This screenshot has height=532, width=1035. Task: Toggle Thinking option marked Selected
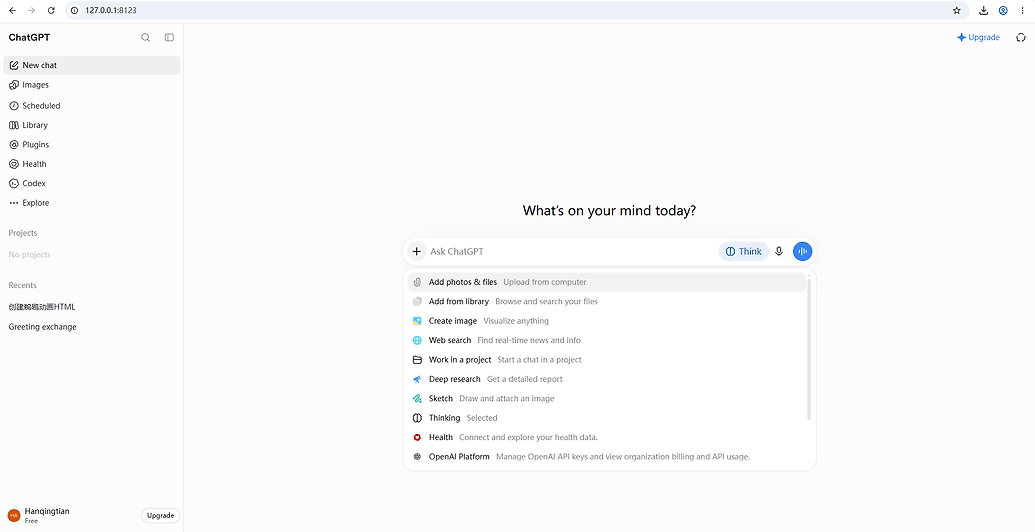[607, 418]
